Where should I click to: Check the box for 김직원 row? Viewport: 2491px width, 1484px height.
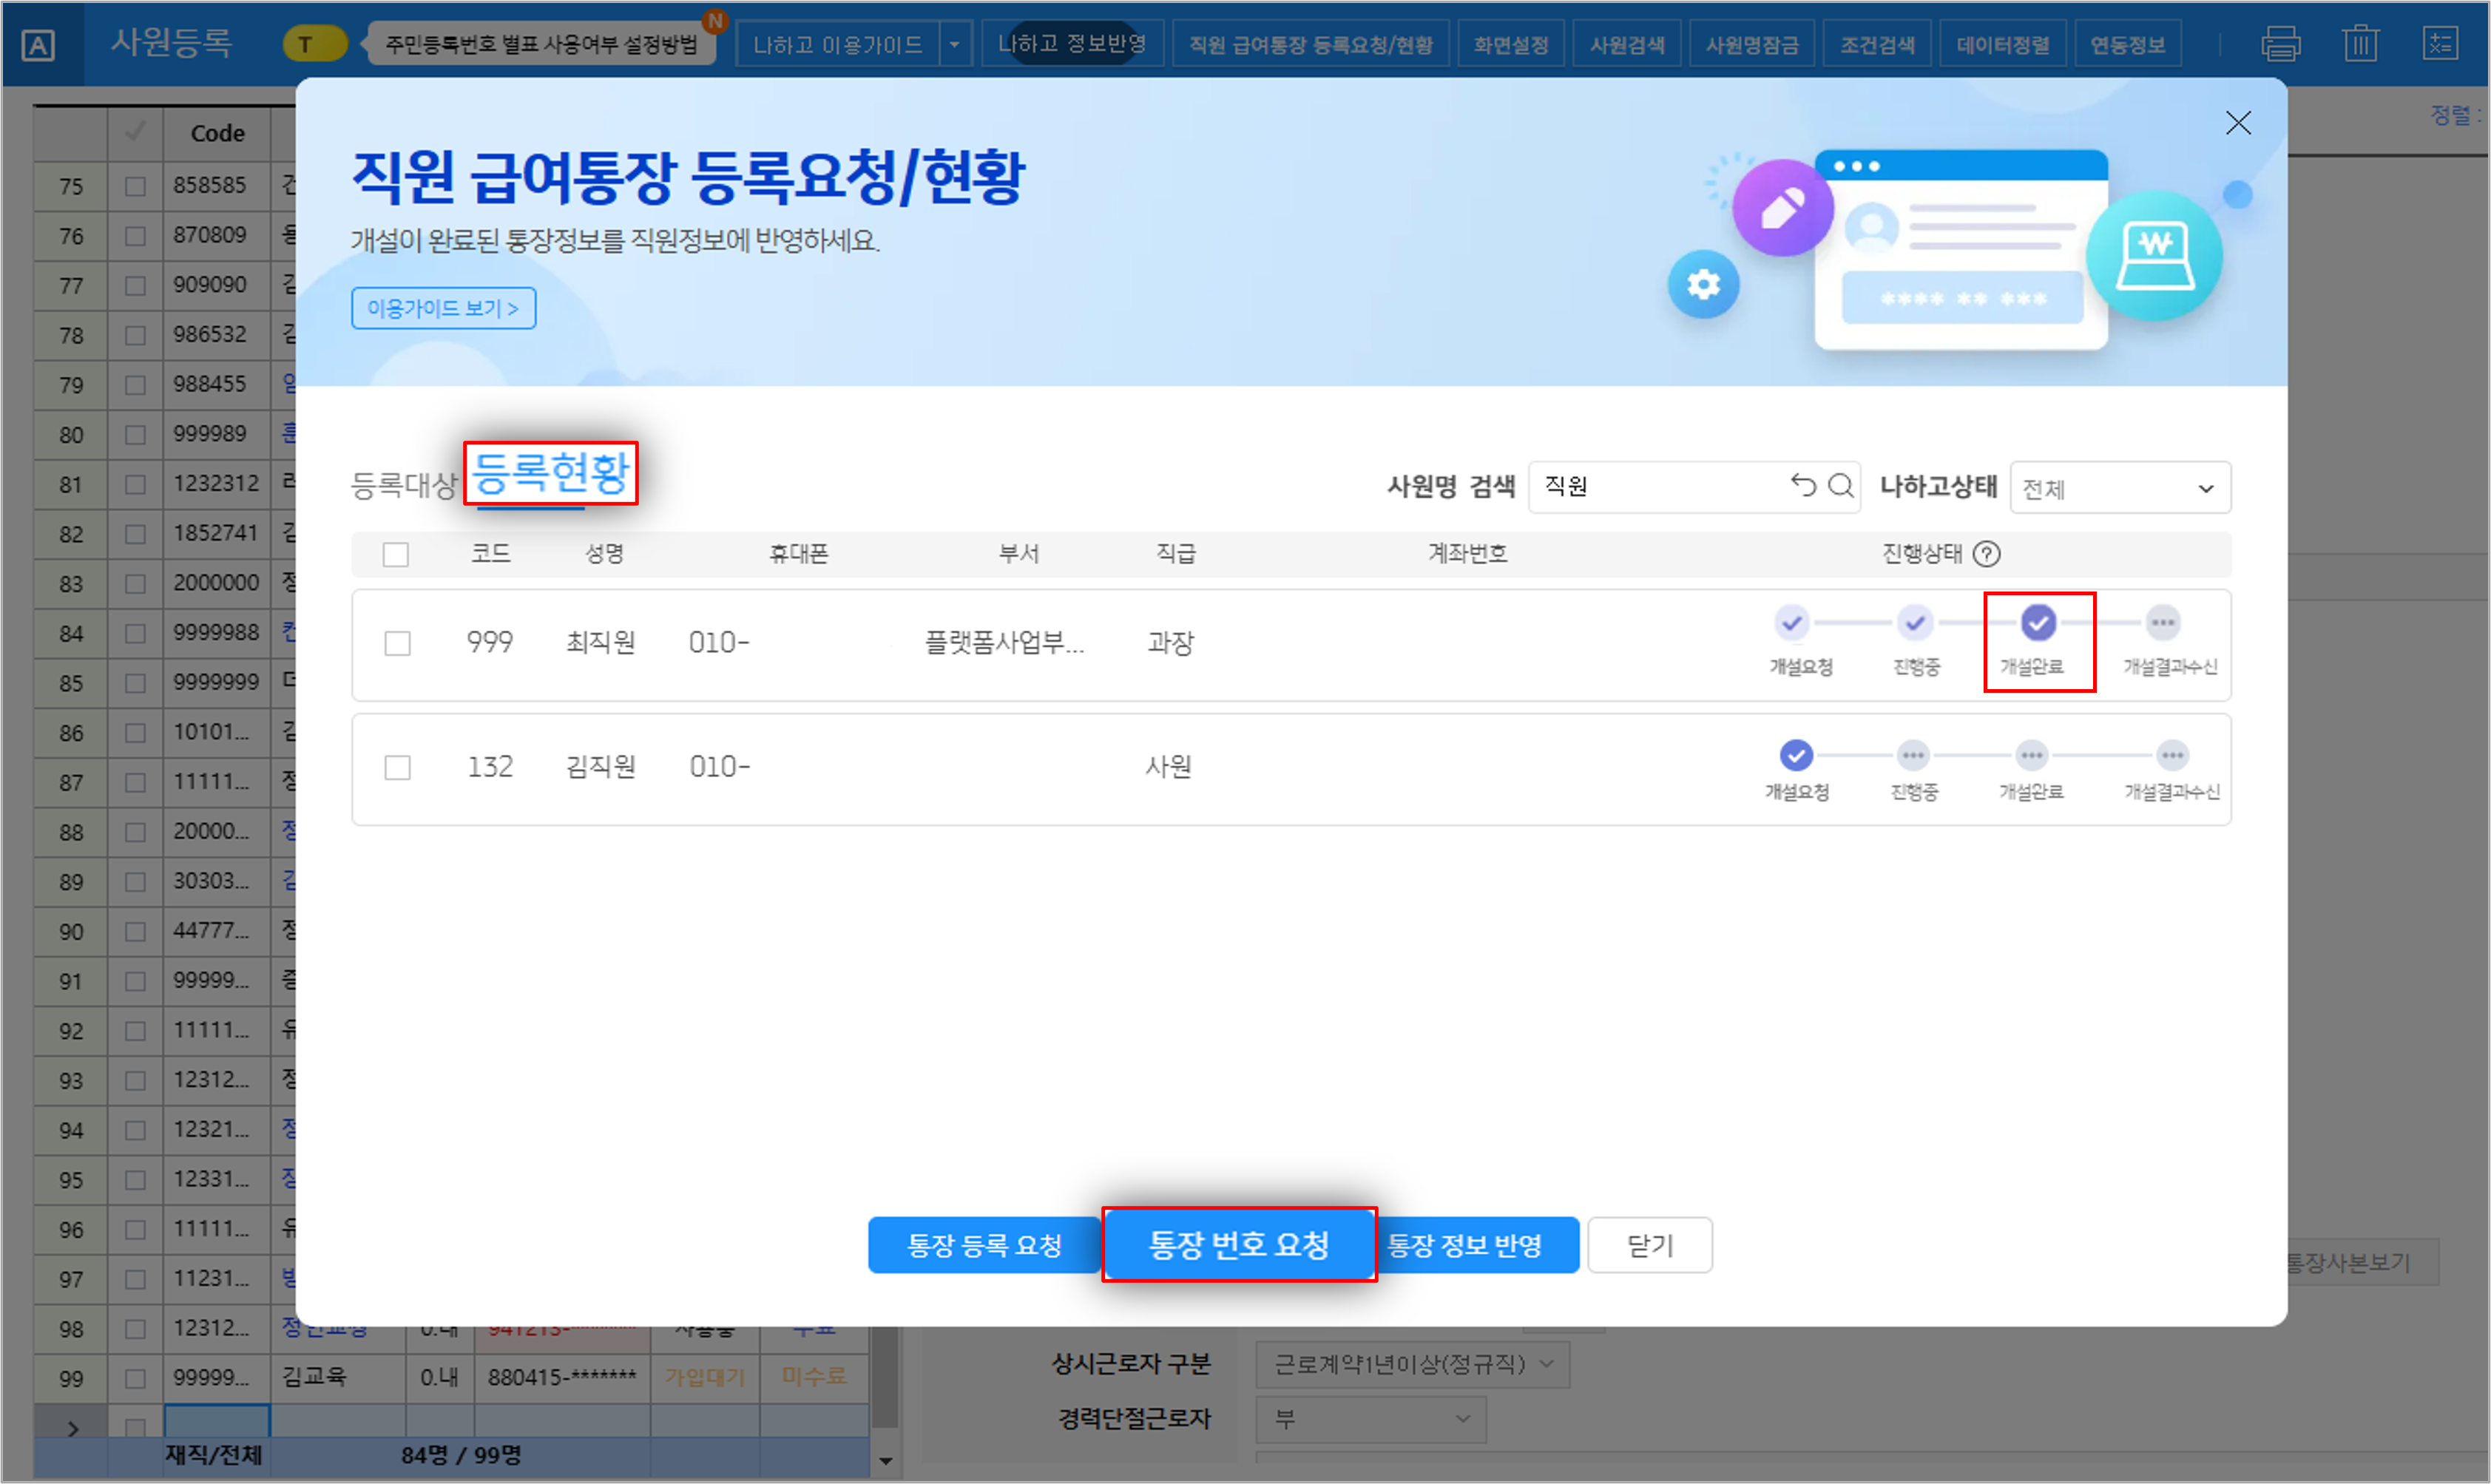pos(397,767)
